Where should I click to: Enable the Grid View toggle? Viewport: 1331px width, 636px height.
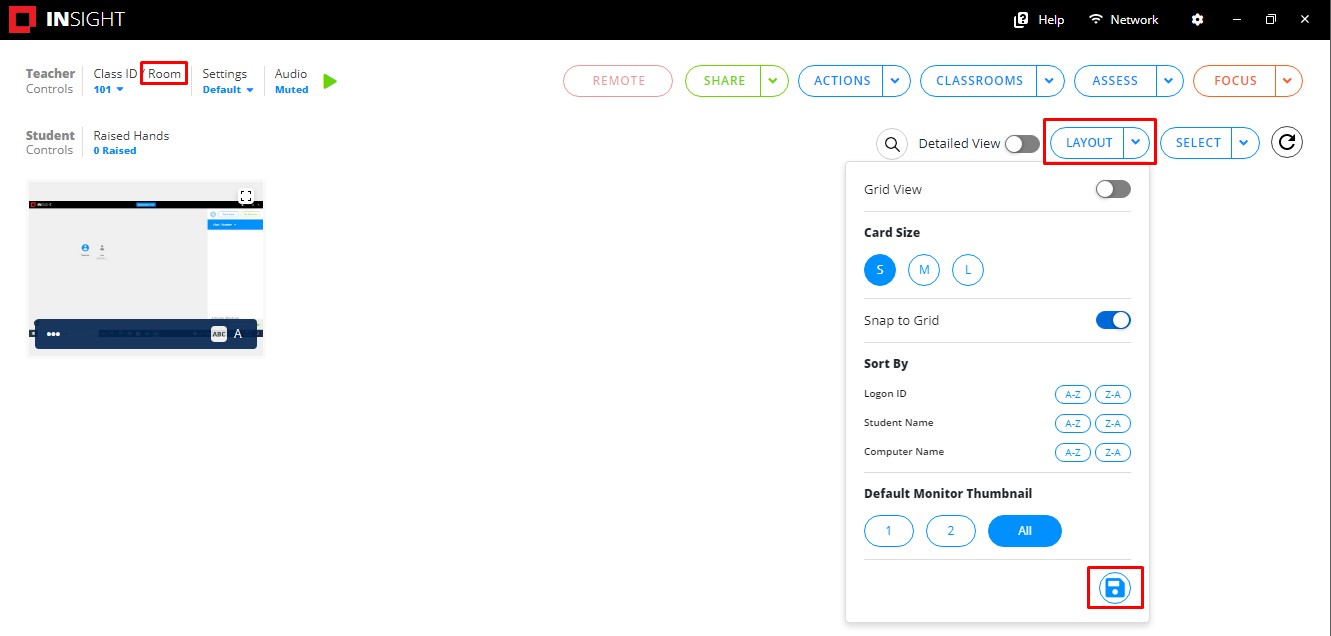tap(1112, 189)
